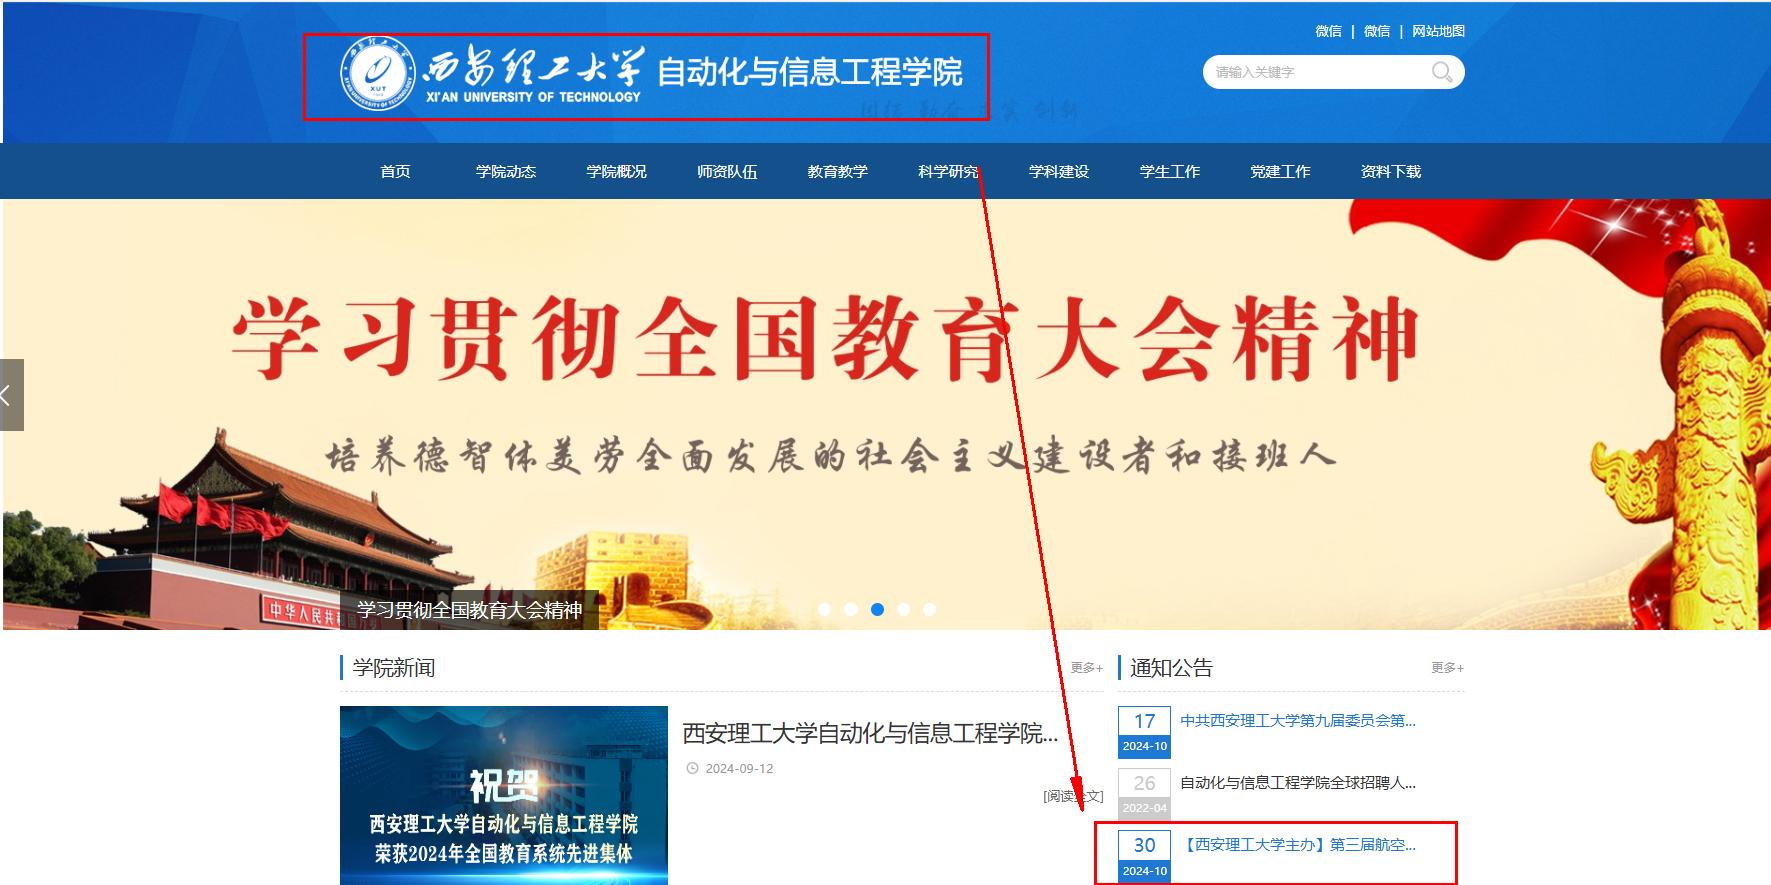Image resolution: width=1771 pixels, height=885 pixels.
Task: Click the search magnifier icon
Action: coord(1441,72)
